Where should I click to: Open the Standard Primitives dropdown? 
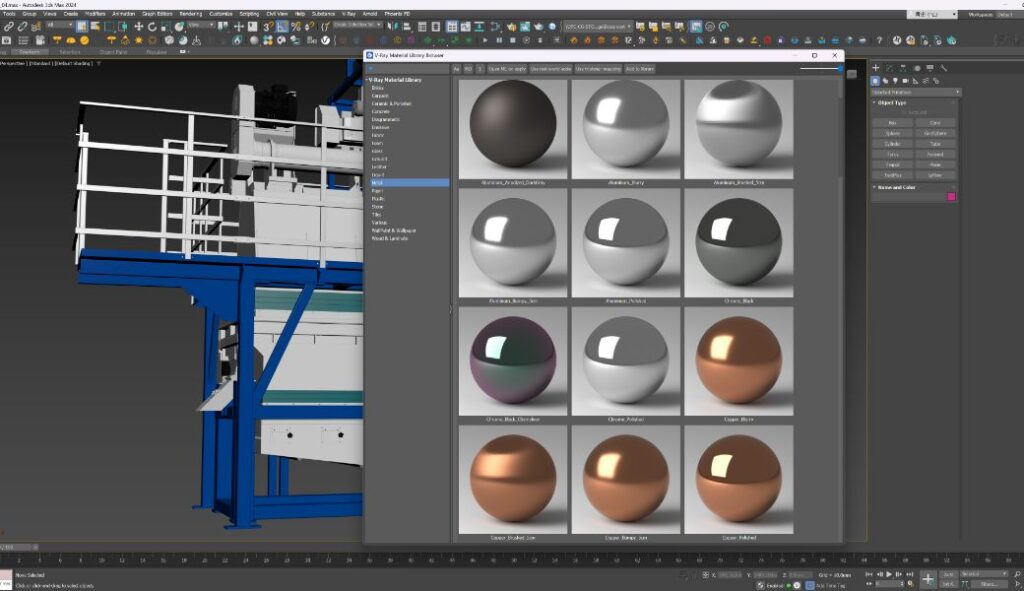coord(915,92)
